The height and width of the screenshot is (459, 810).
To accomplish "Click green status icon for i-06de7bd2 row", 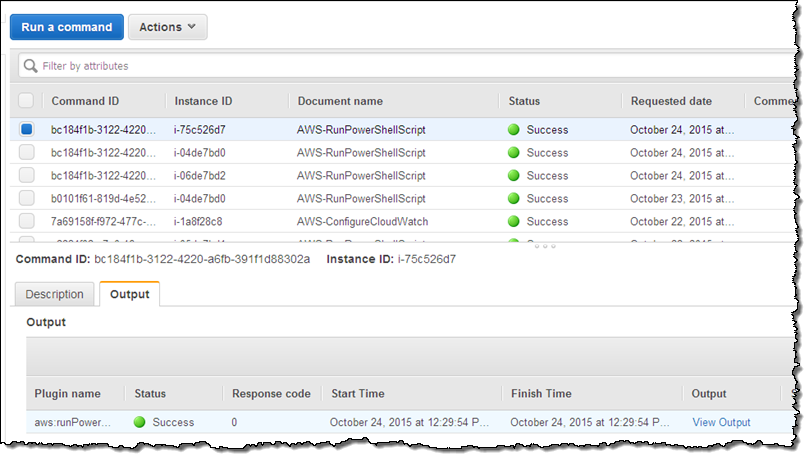I will (x=514, y=176).
